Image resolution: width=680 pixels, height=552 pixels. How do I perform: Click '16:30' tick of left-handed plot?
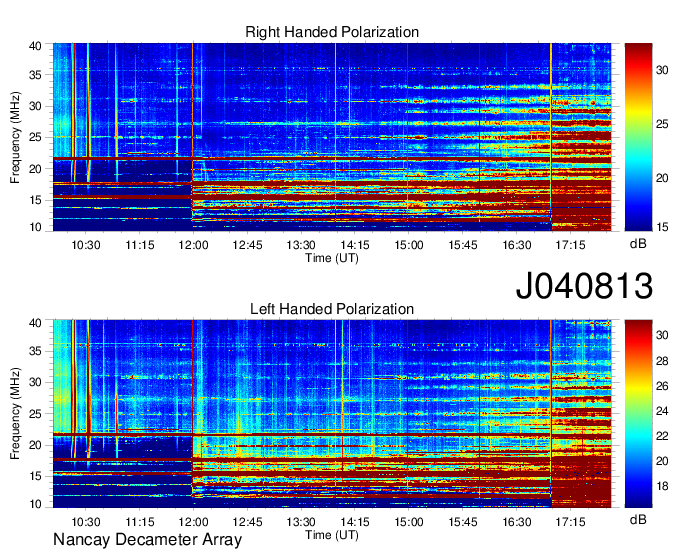(517, 522)
